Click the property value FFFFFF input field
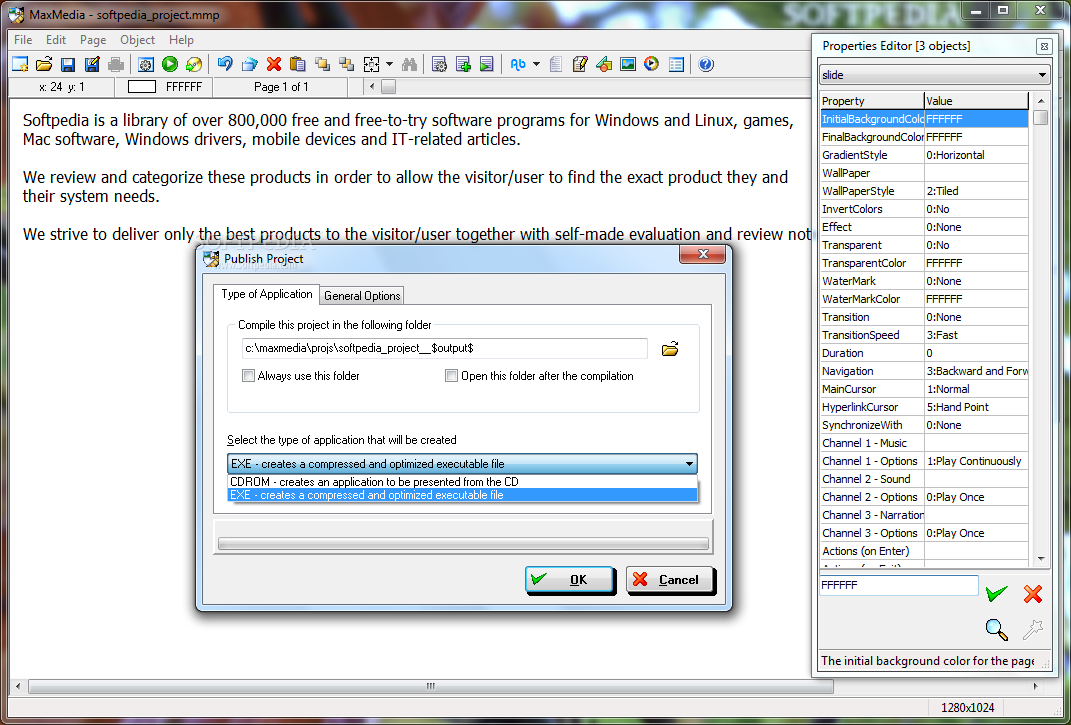The image size is (1071, 725). point(899,585)
